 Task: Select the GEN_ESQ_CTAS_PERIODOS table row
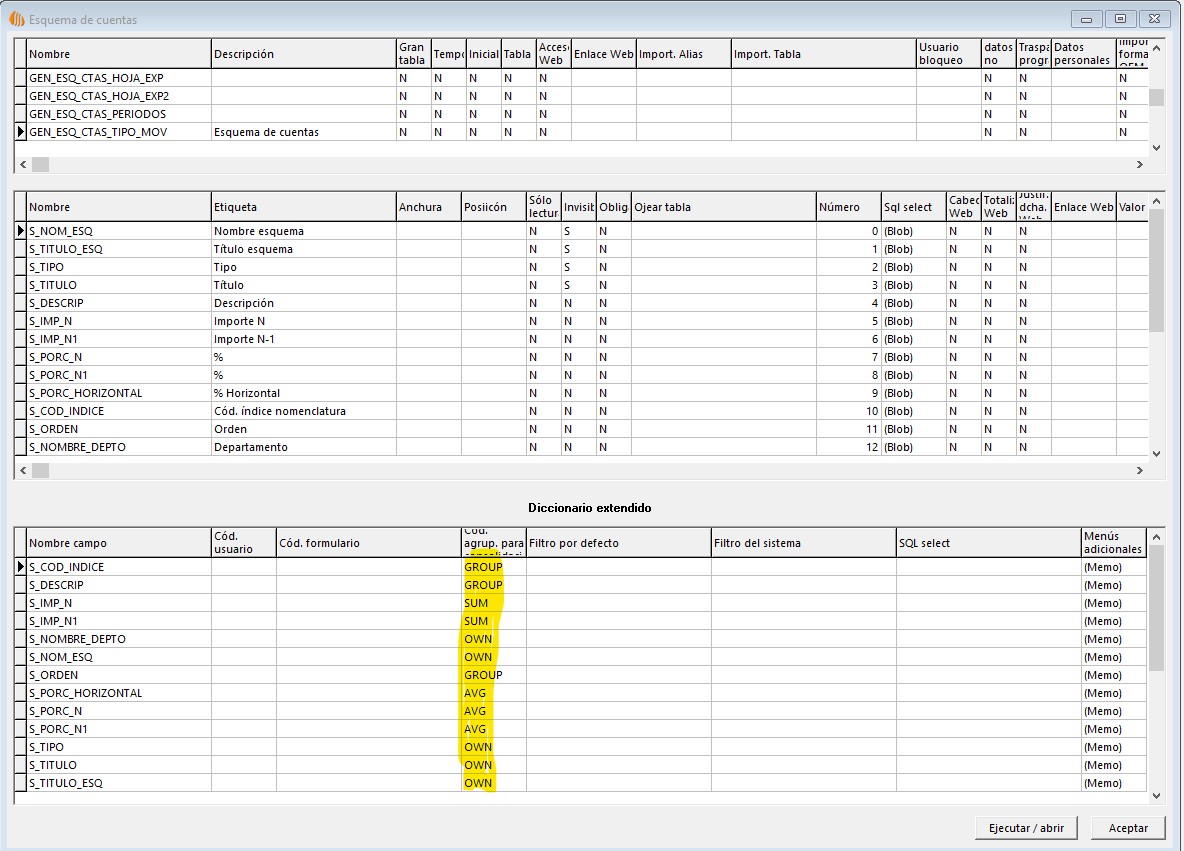click(117, 114)
